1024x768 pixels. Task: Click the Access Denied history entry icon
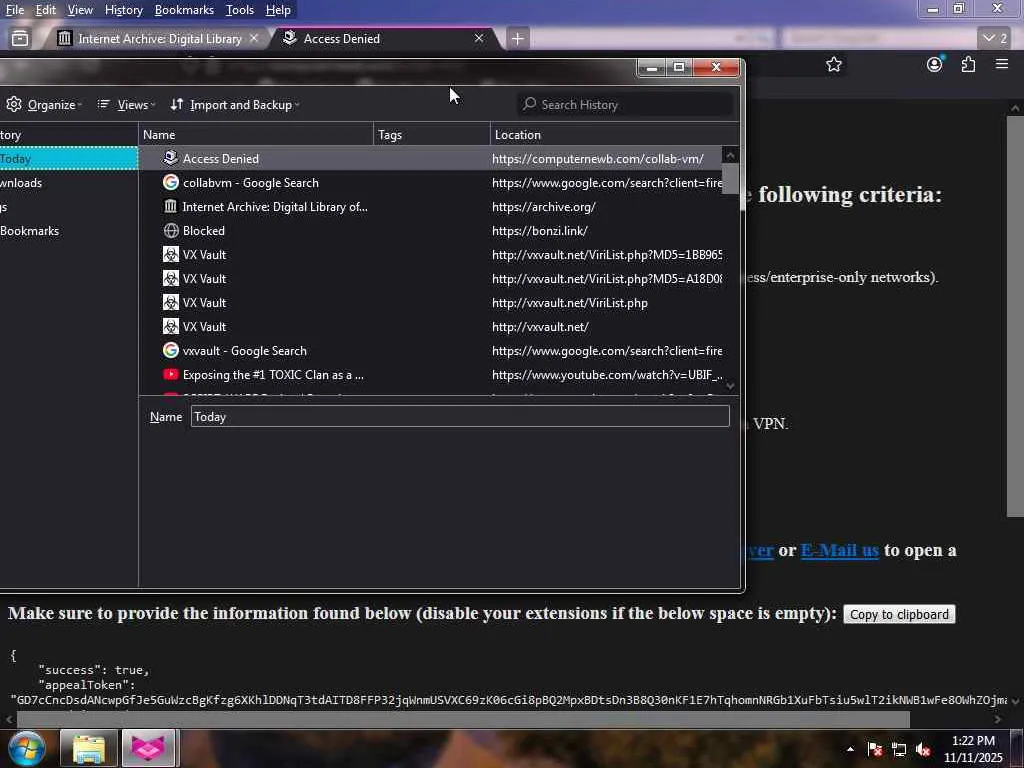click(x=170, y=158)
